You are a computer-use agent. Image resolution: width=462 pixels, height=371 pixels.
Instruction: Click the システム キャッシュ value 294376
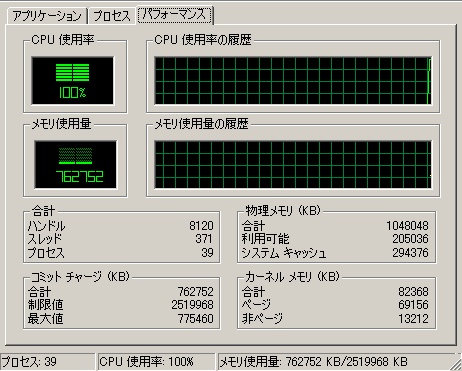pos(410,253)
